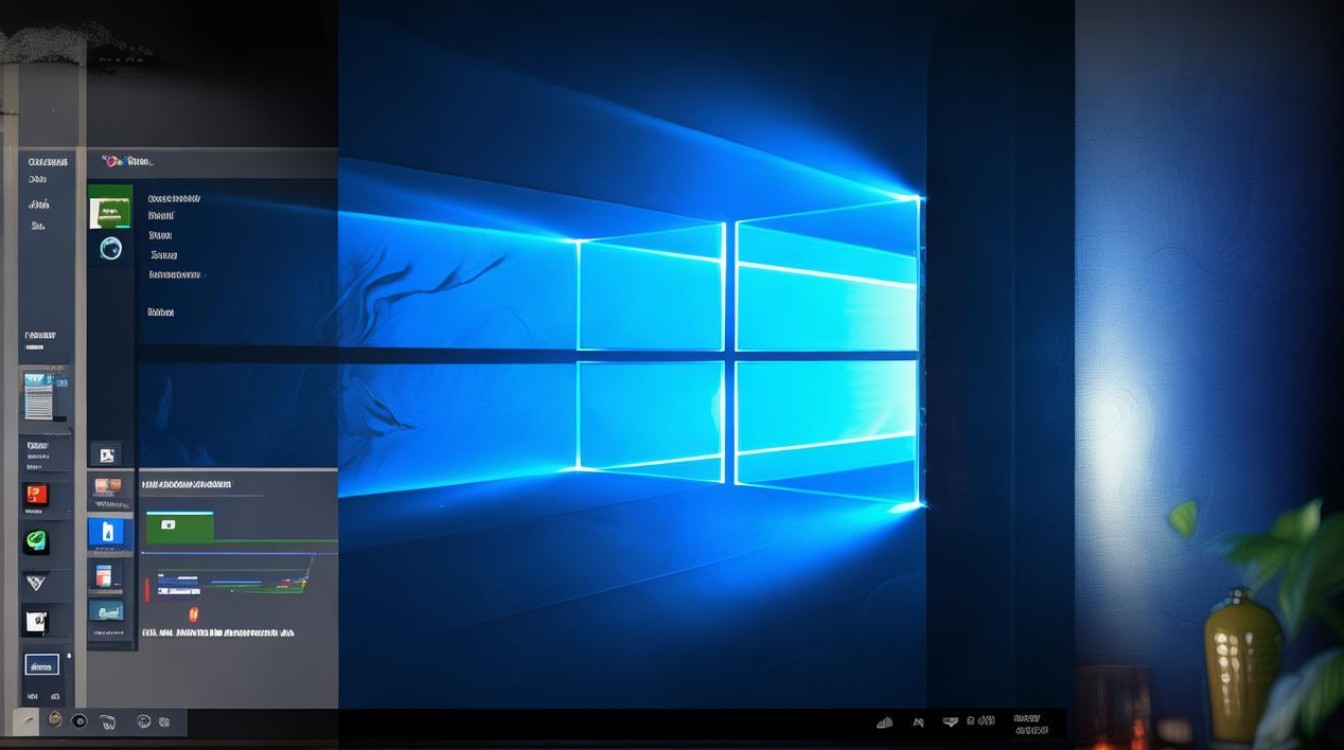This screenshot has width=1344, height=750.
Task: Click the green bar with small white icon
Action: coord(179,525)
